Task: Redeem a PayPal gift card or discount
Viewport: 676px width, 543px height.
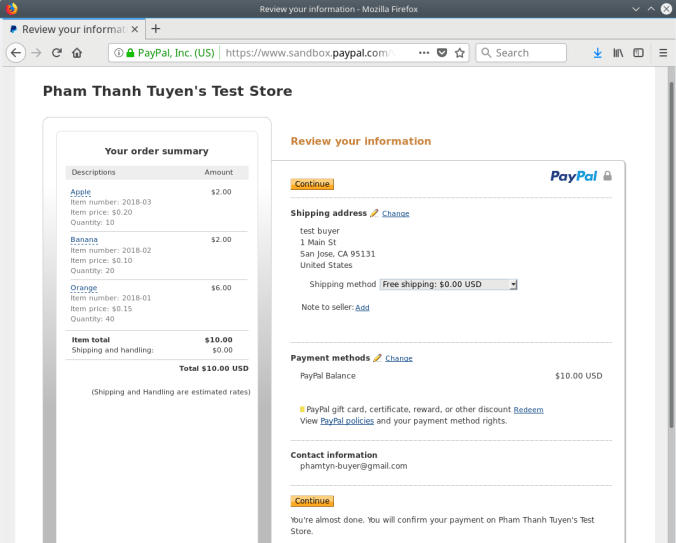Action: point(528,410)
